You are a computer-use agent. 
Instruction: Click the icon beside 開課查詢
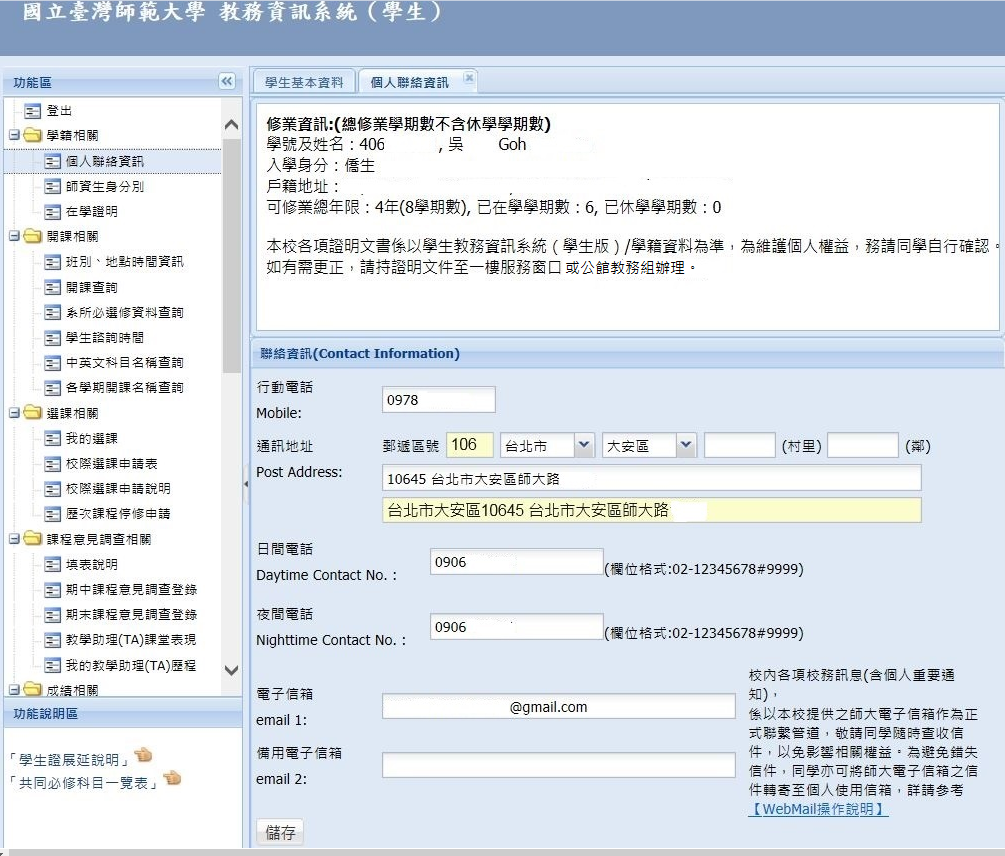point(53,287)
